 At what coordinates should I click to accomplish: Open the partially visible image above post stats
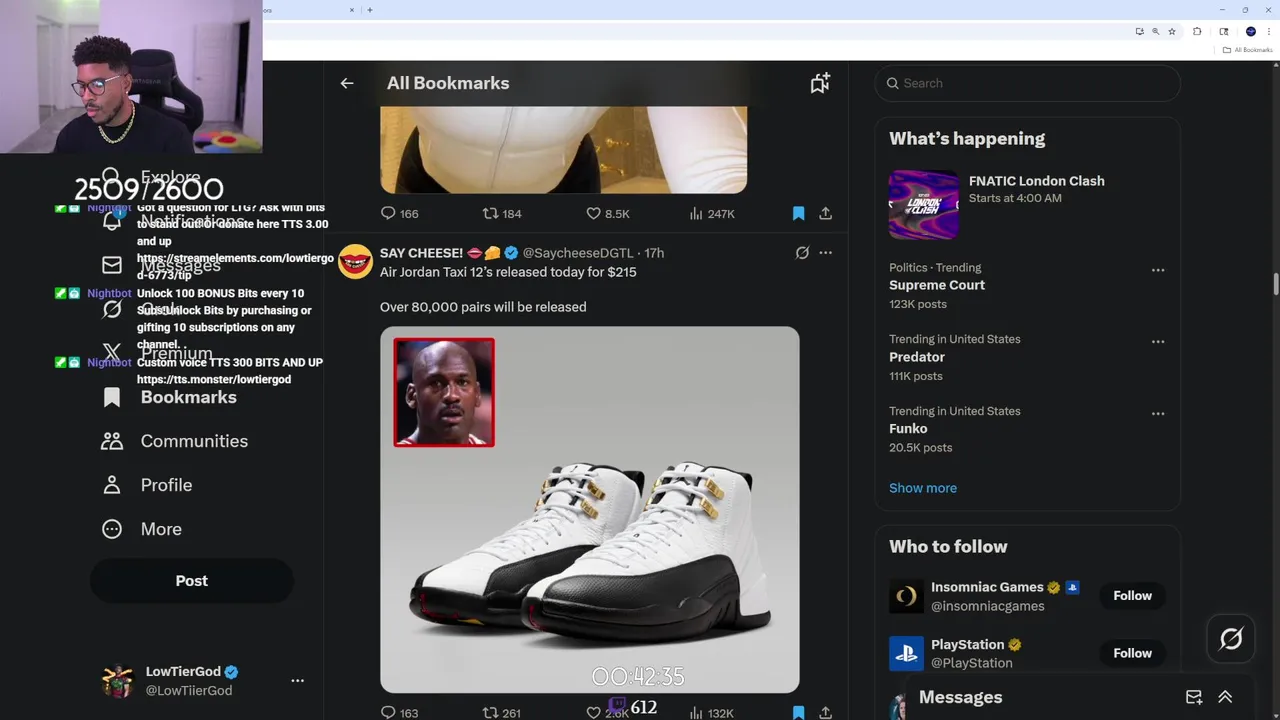click(x=563, y=150)
